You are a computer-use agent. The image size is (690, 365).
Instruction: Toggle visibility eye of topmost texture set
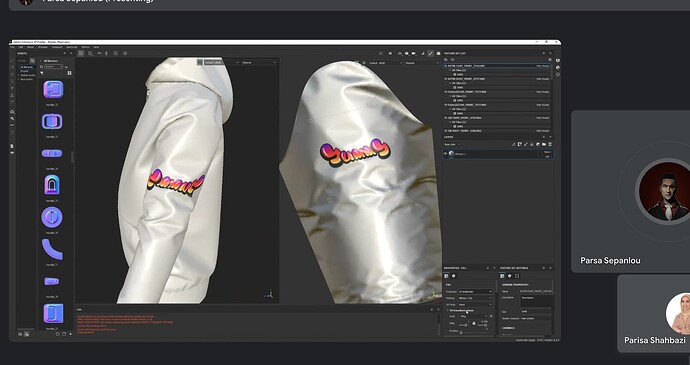click(445, 66)
